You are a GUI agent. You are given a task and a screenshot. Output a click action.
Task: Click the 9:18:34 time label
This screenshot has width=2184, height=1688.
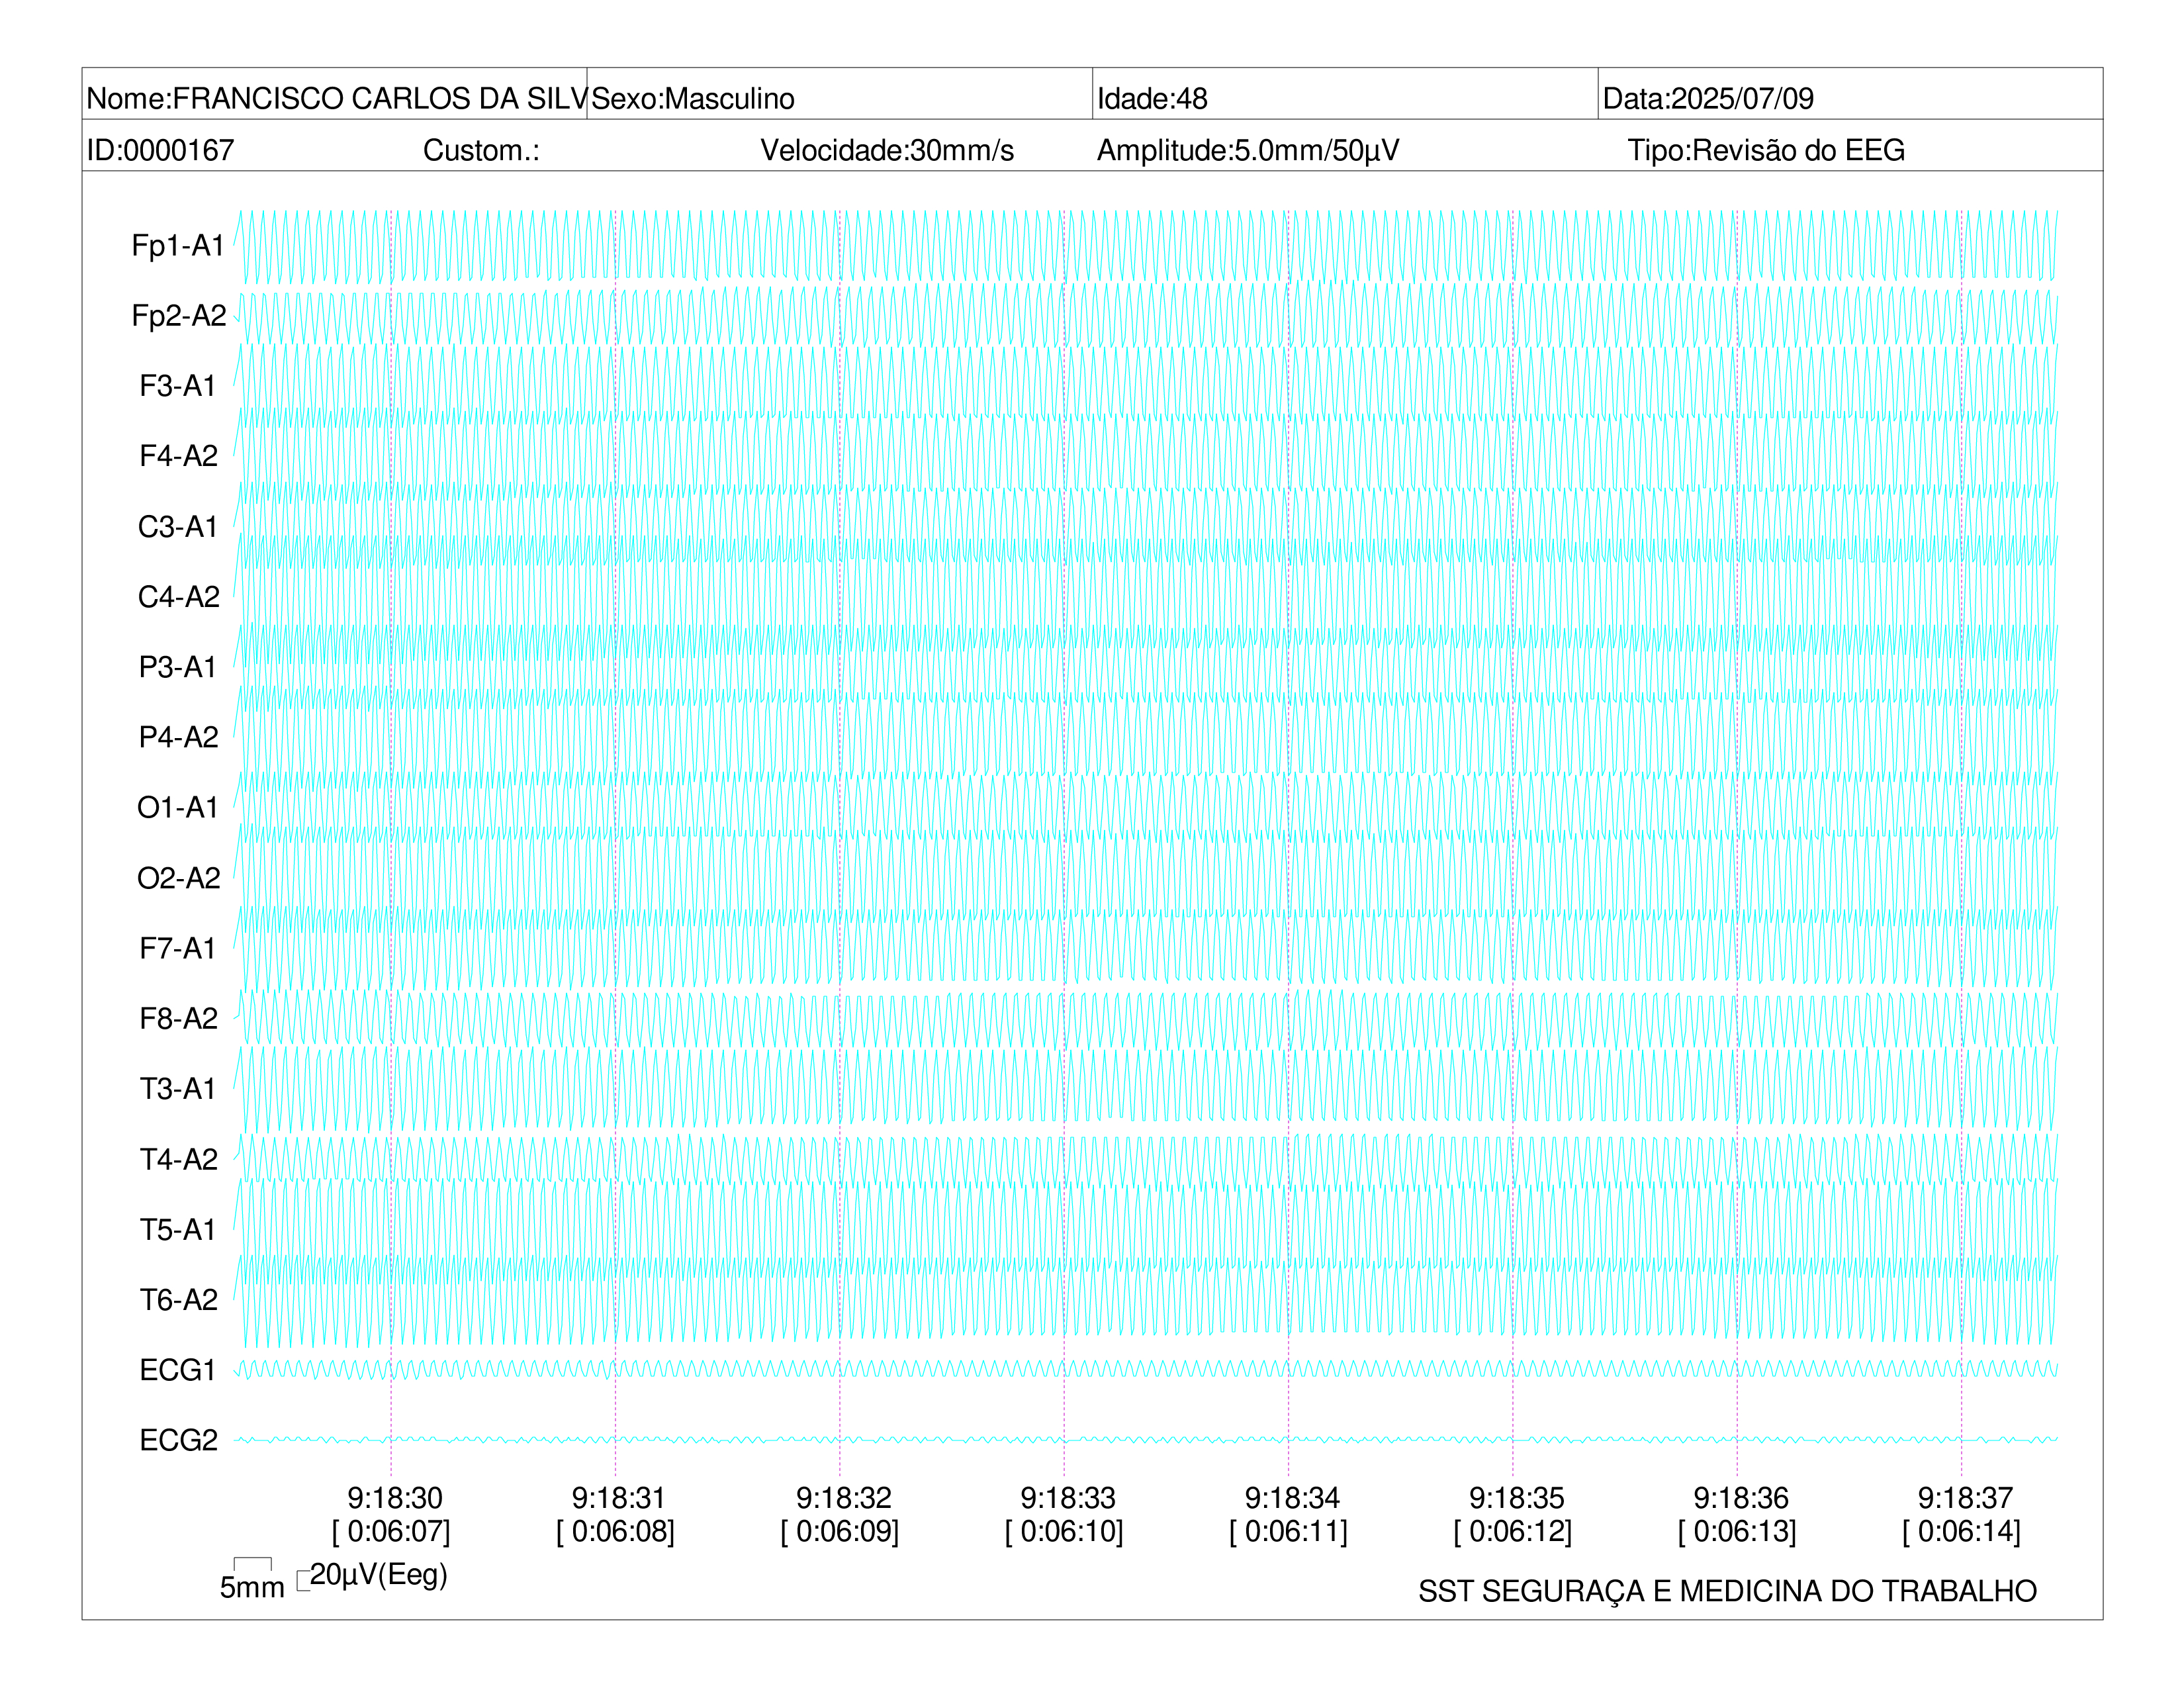1292,1498
